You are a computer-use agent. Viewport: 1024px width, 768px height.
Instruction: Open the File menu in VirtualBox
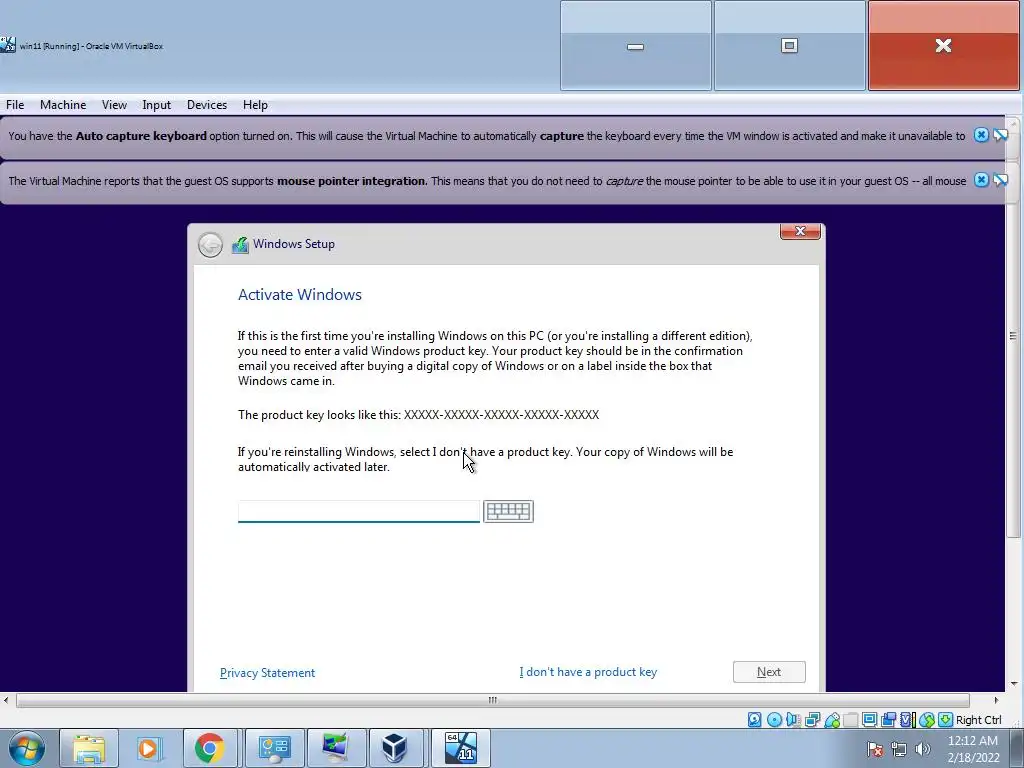tap(15, 104)
